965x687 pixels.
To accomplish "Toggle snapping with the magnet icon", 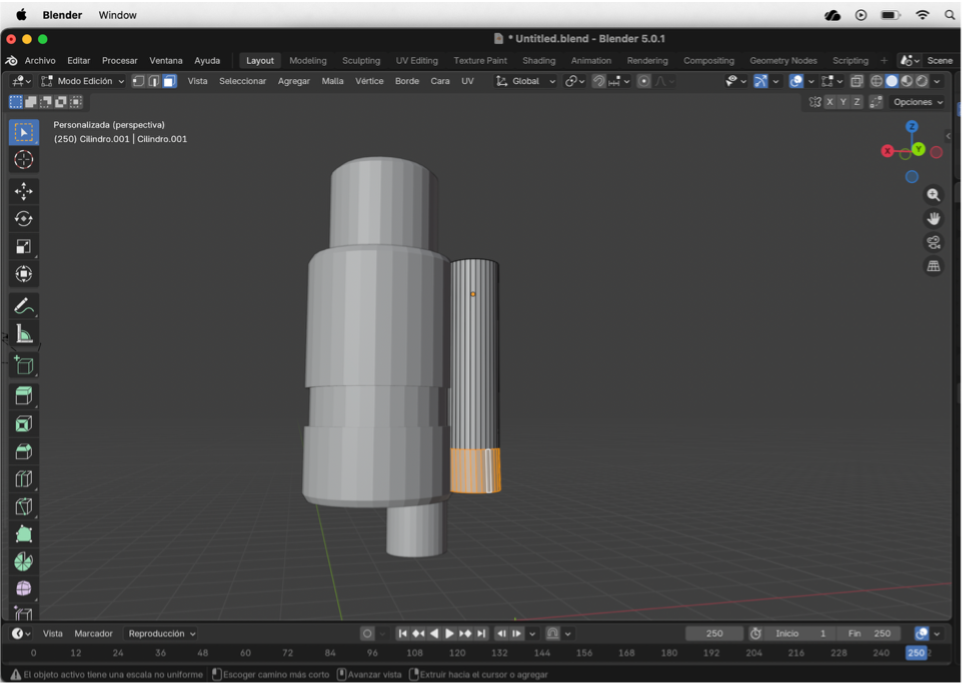I will tap(599, 81).
